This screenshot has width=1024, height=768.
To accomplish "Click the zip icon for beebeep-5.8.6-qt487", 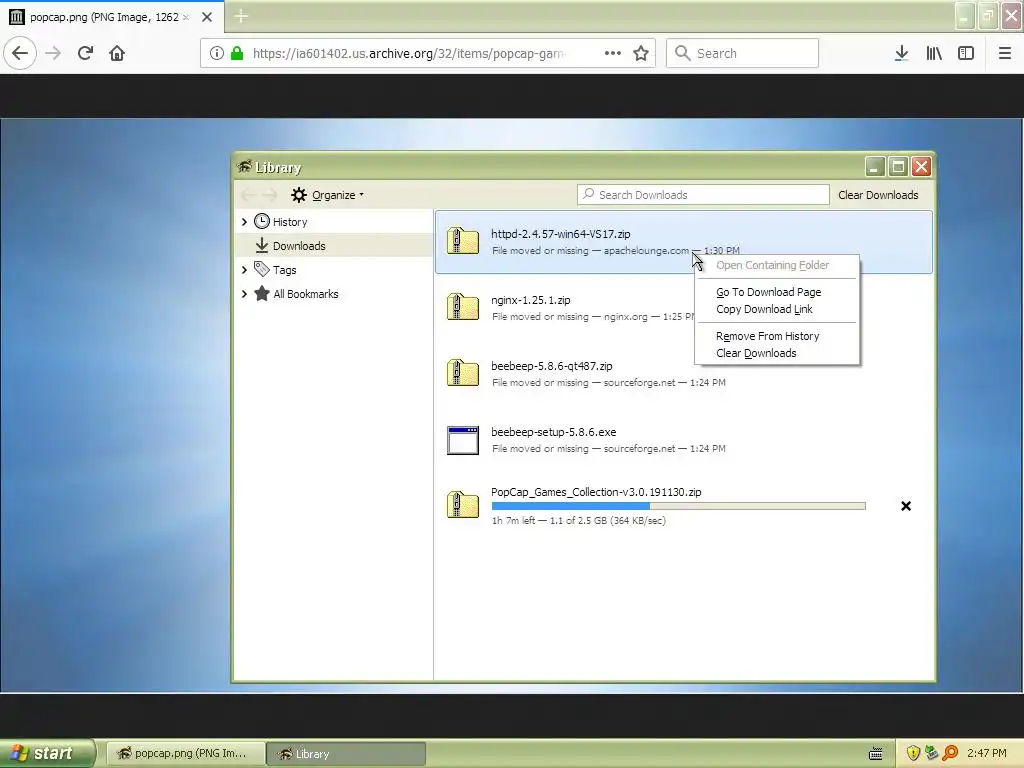I will tap(463, 373).
